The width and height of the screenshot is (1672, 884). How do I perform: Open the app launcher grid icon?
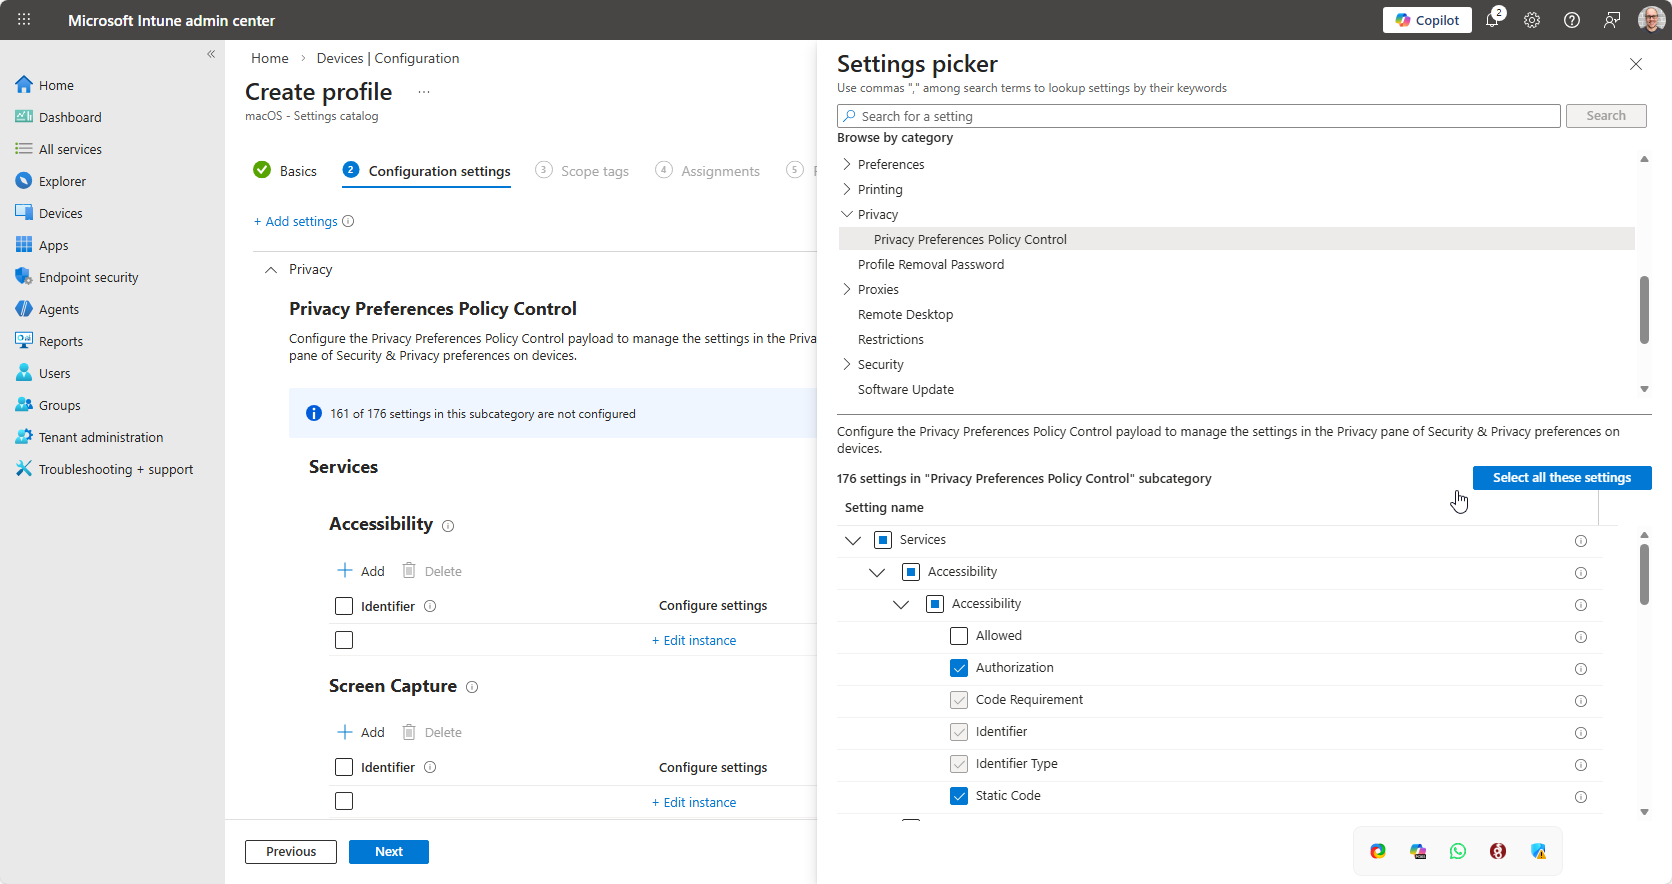pos(24,20)
